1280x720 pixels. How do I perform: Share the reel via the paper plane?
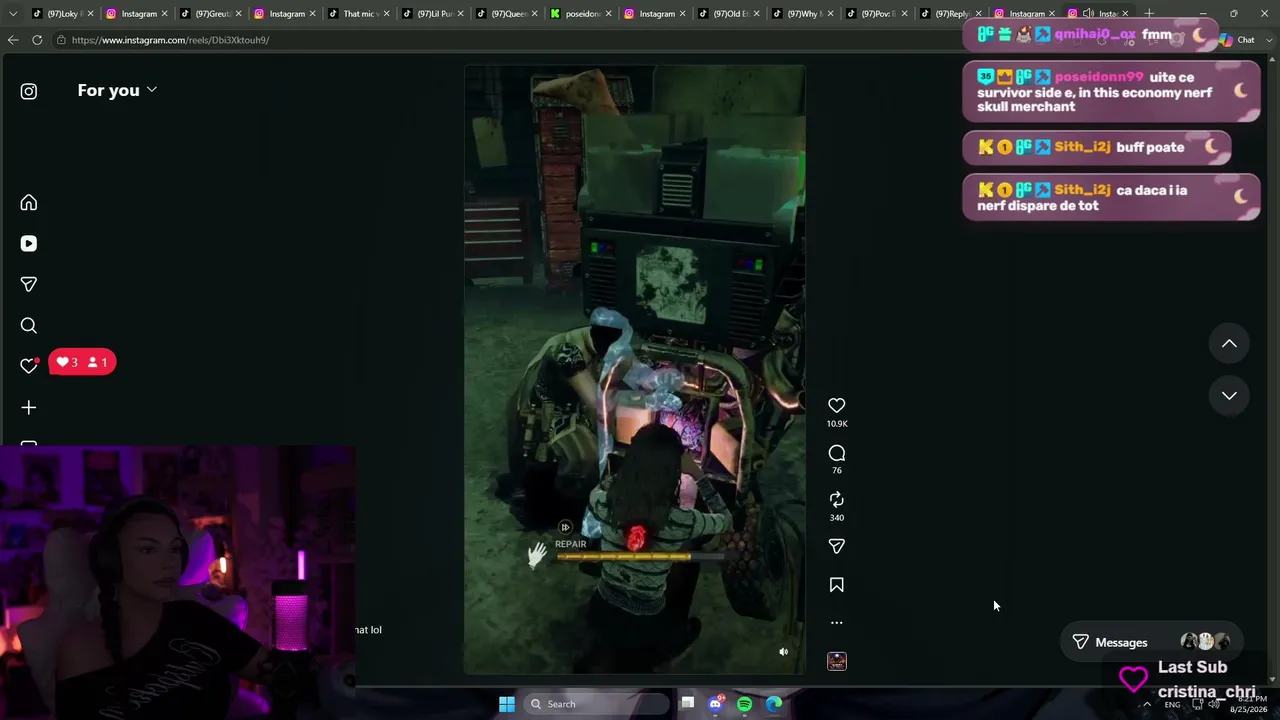(837, 546)
